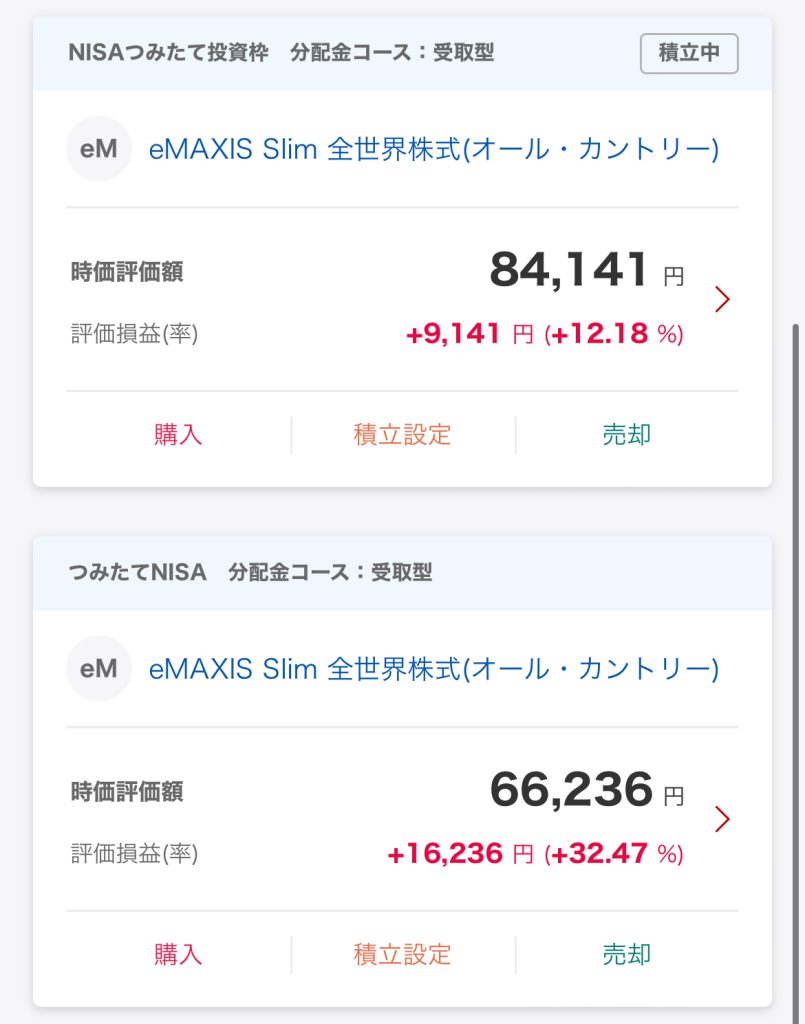Click the eM icon in the つみたてNISA card
The image size is (805, 1024).
98,668
